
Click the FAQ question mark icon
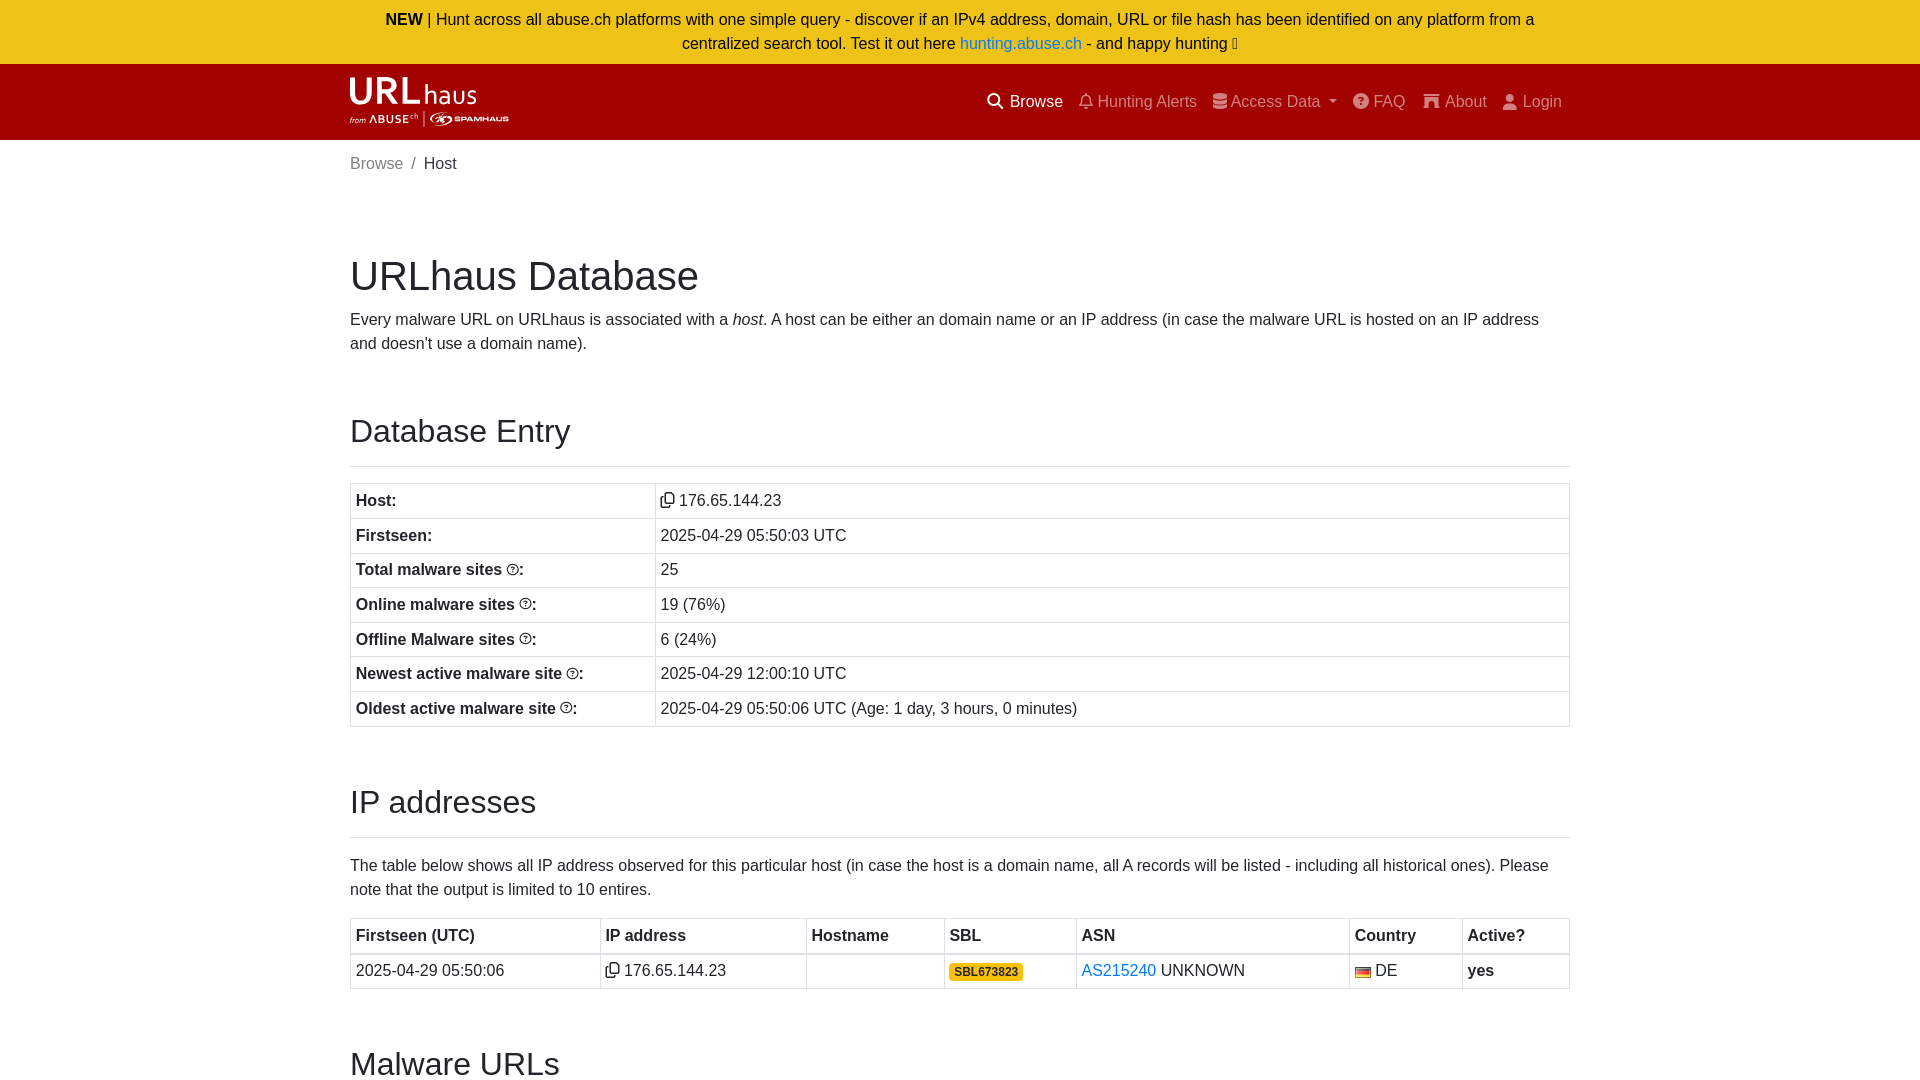click(1361, 102)
